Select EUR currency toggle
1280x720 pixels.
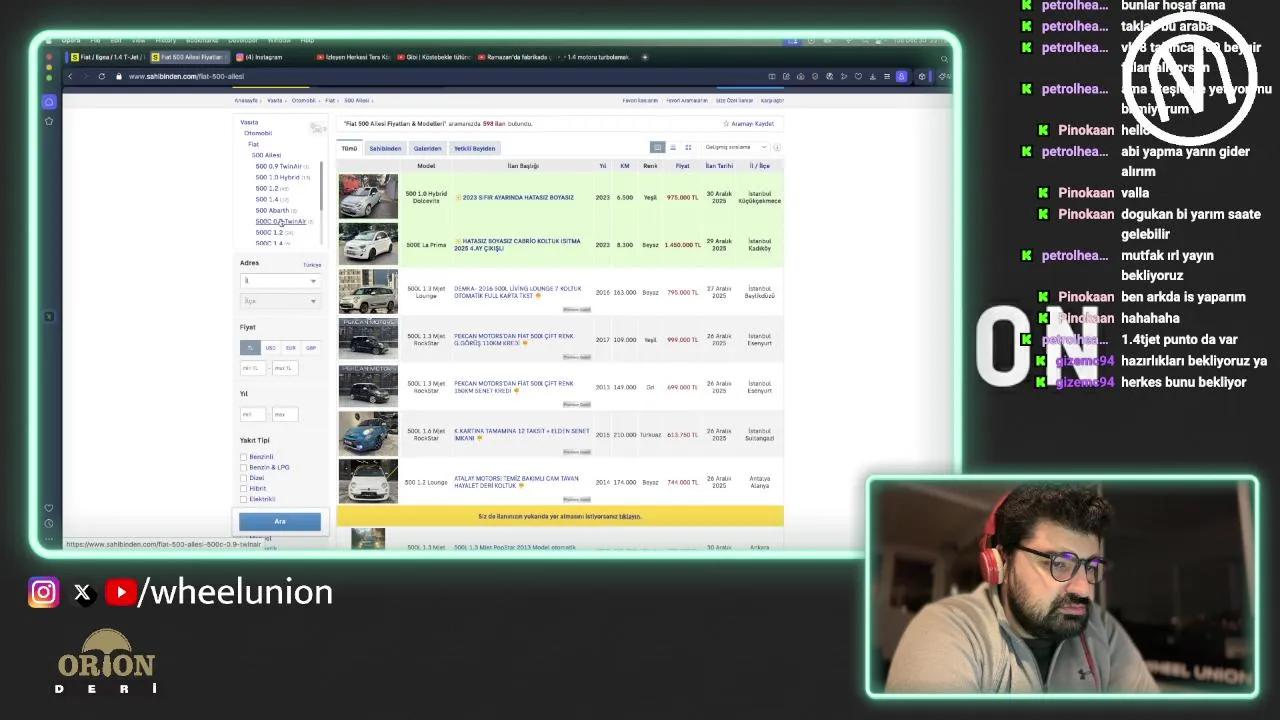pos(290,348)
